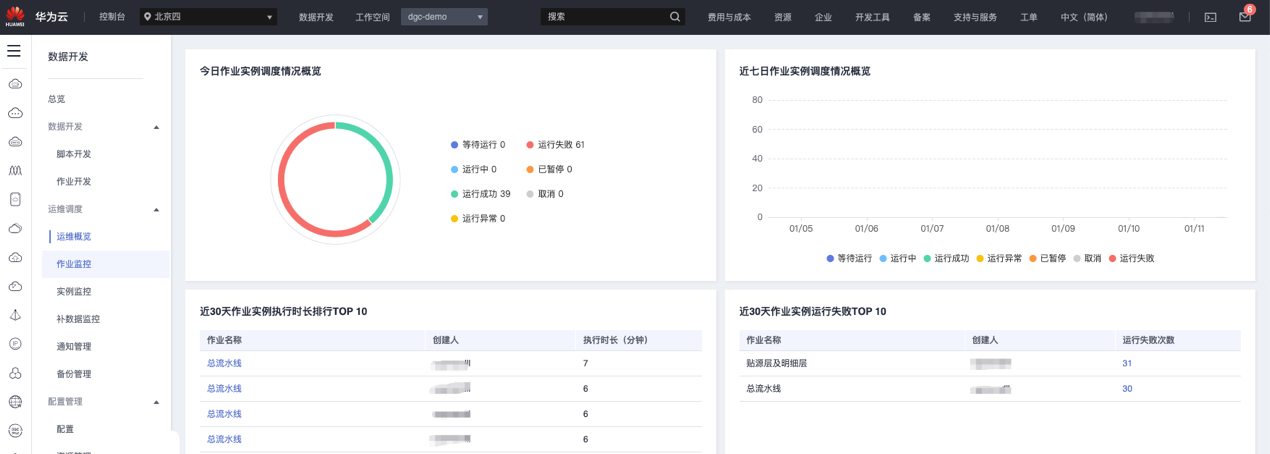1270x454 pixels.
Task: Click failure count link 31
Action: coord(1127,363)
